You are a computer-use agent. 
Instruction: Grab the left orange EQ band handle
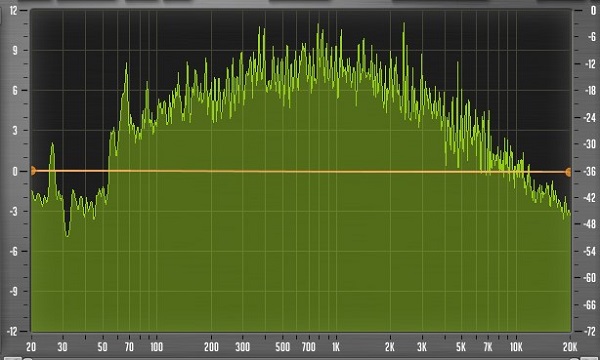pos(33,171)
